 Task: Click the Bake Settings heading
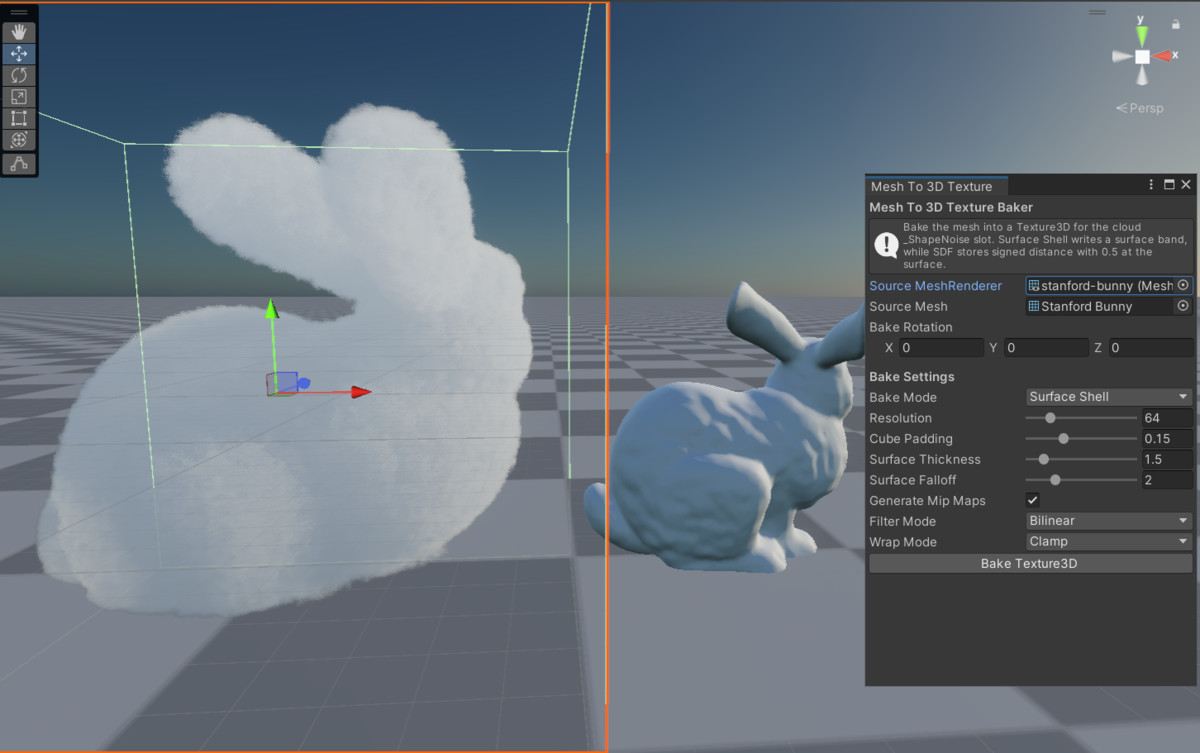911,377
